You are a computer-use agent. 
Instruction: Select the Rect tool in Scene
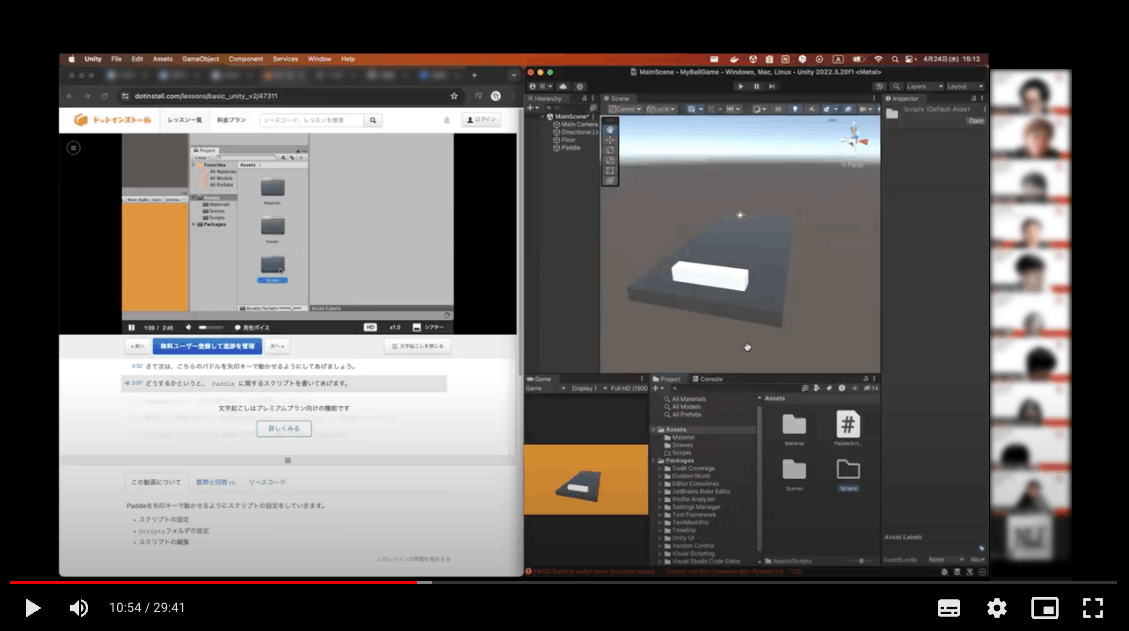610,171
